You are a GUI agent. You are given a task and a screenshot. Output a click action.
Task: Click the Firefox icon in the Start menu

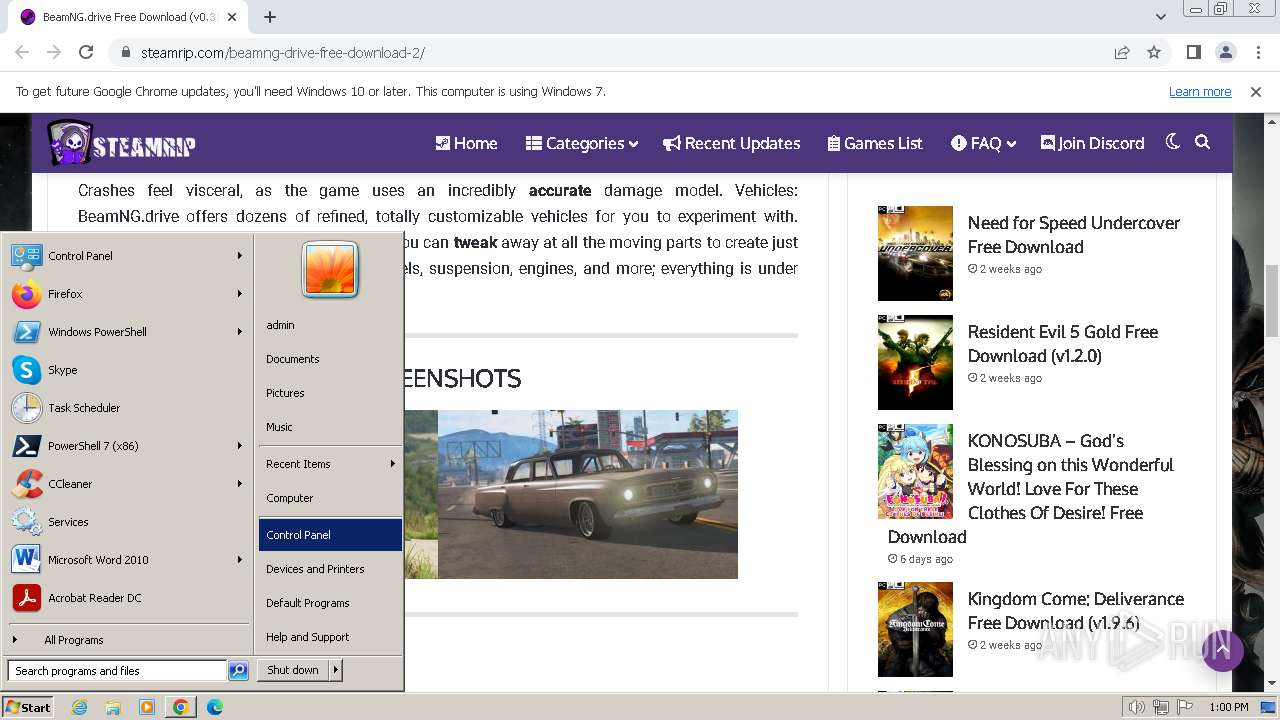tap(26, 294)
